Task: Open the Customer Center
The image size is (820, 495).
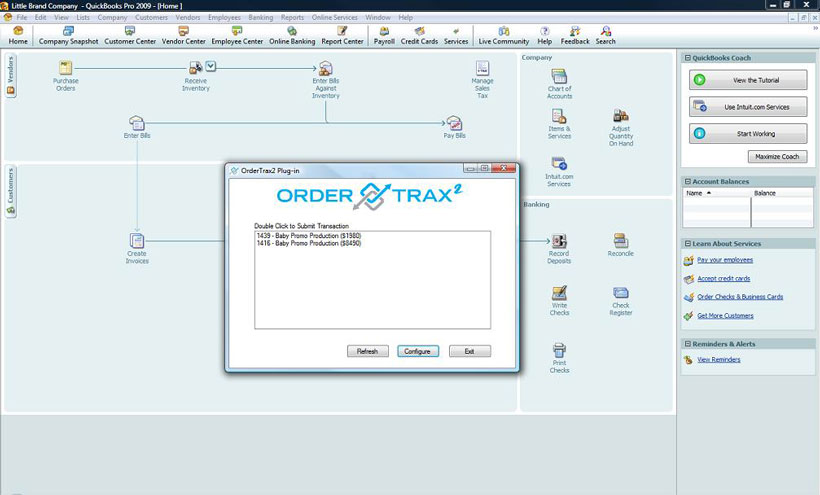Action: click(x=130, y=36)
